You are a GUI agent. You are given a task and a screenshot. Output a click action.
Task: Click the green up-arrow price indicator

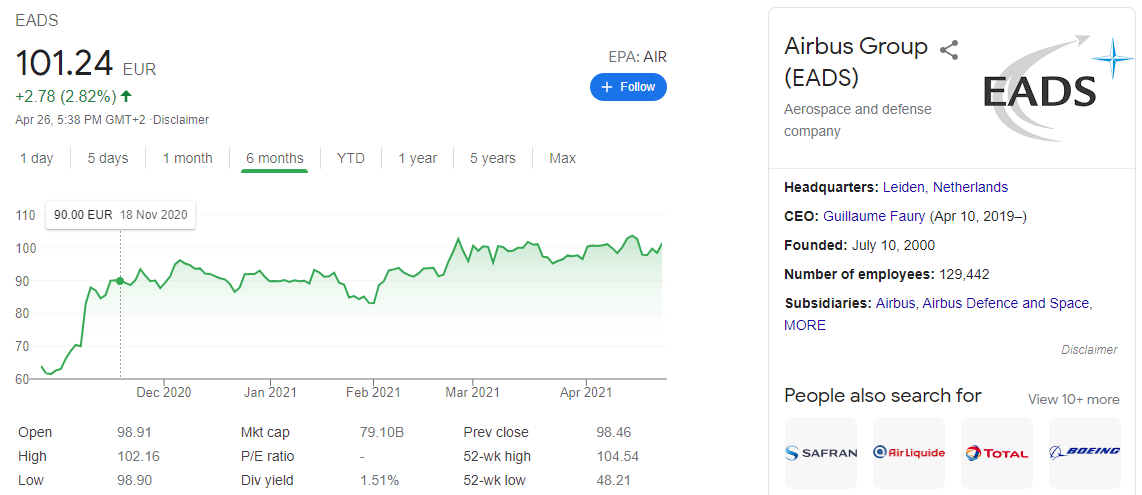pyautogui.click(x=126, y=96)
